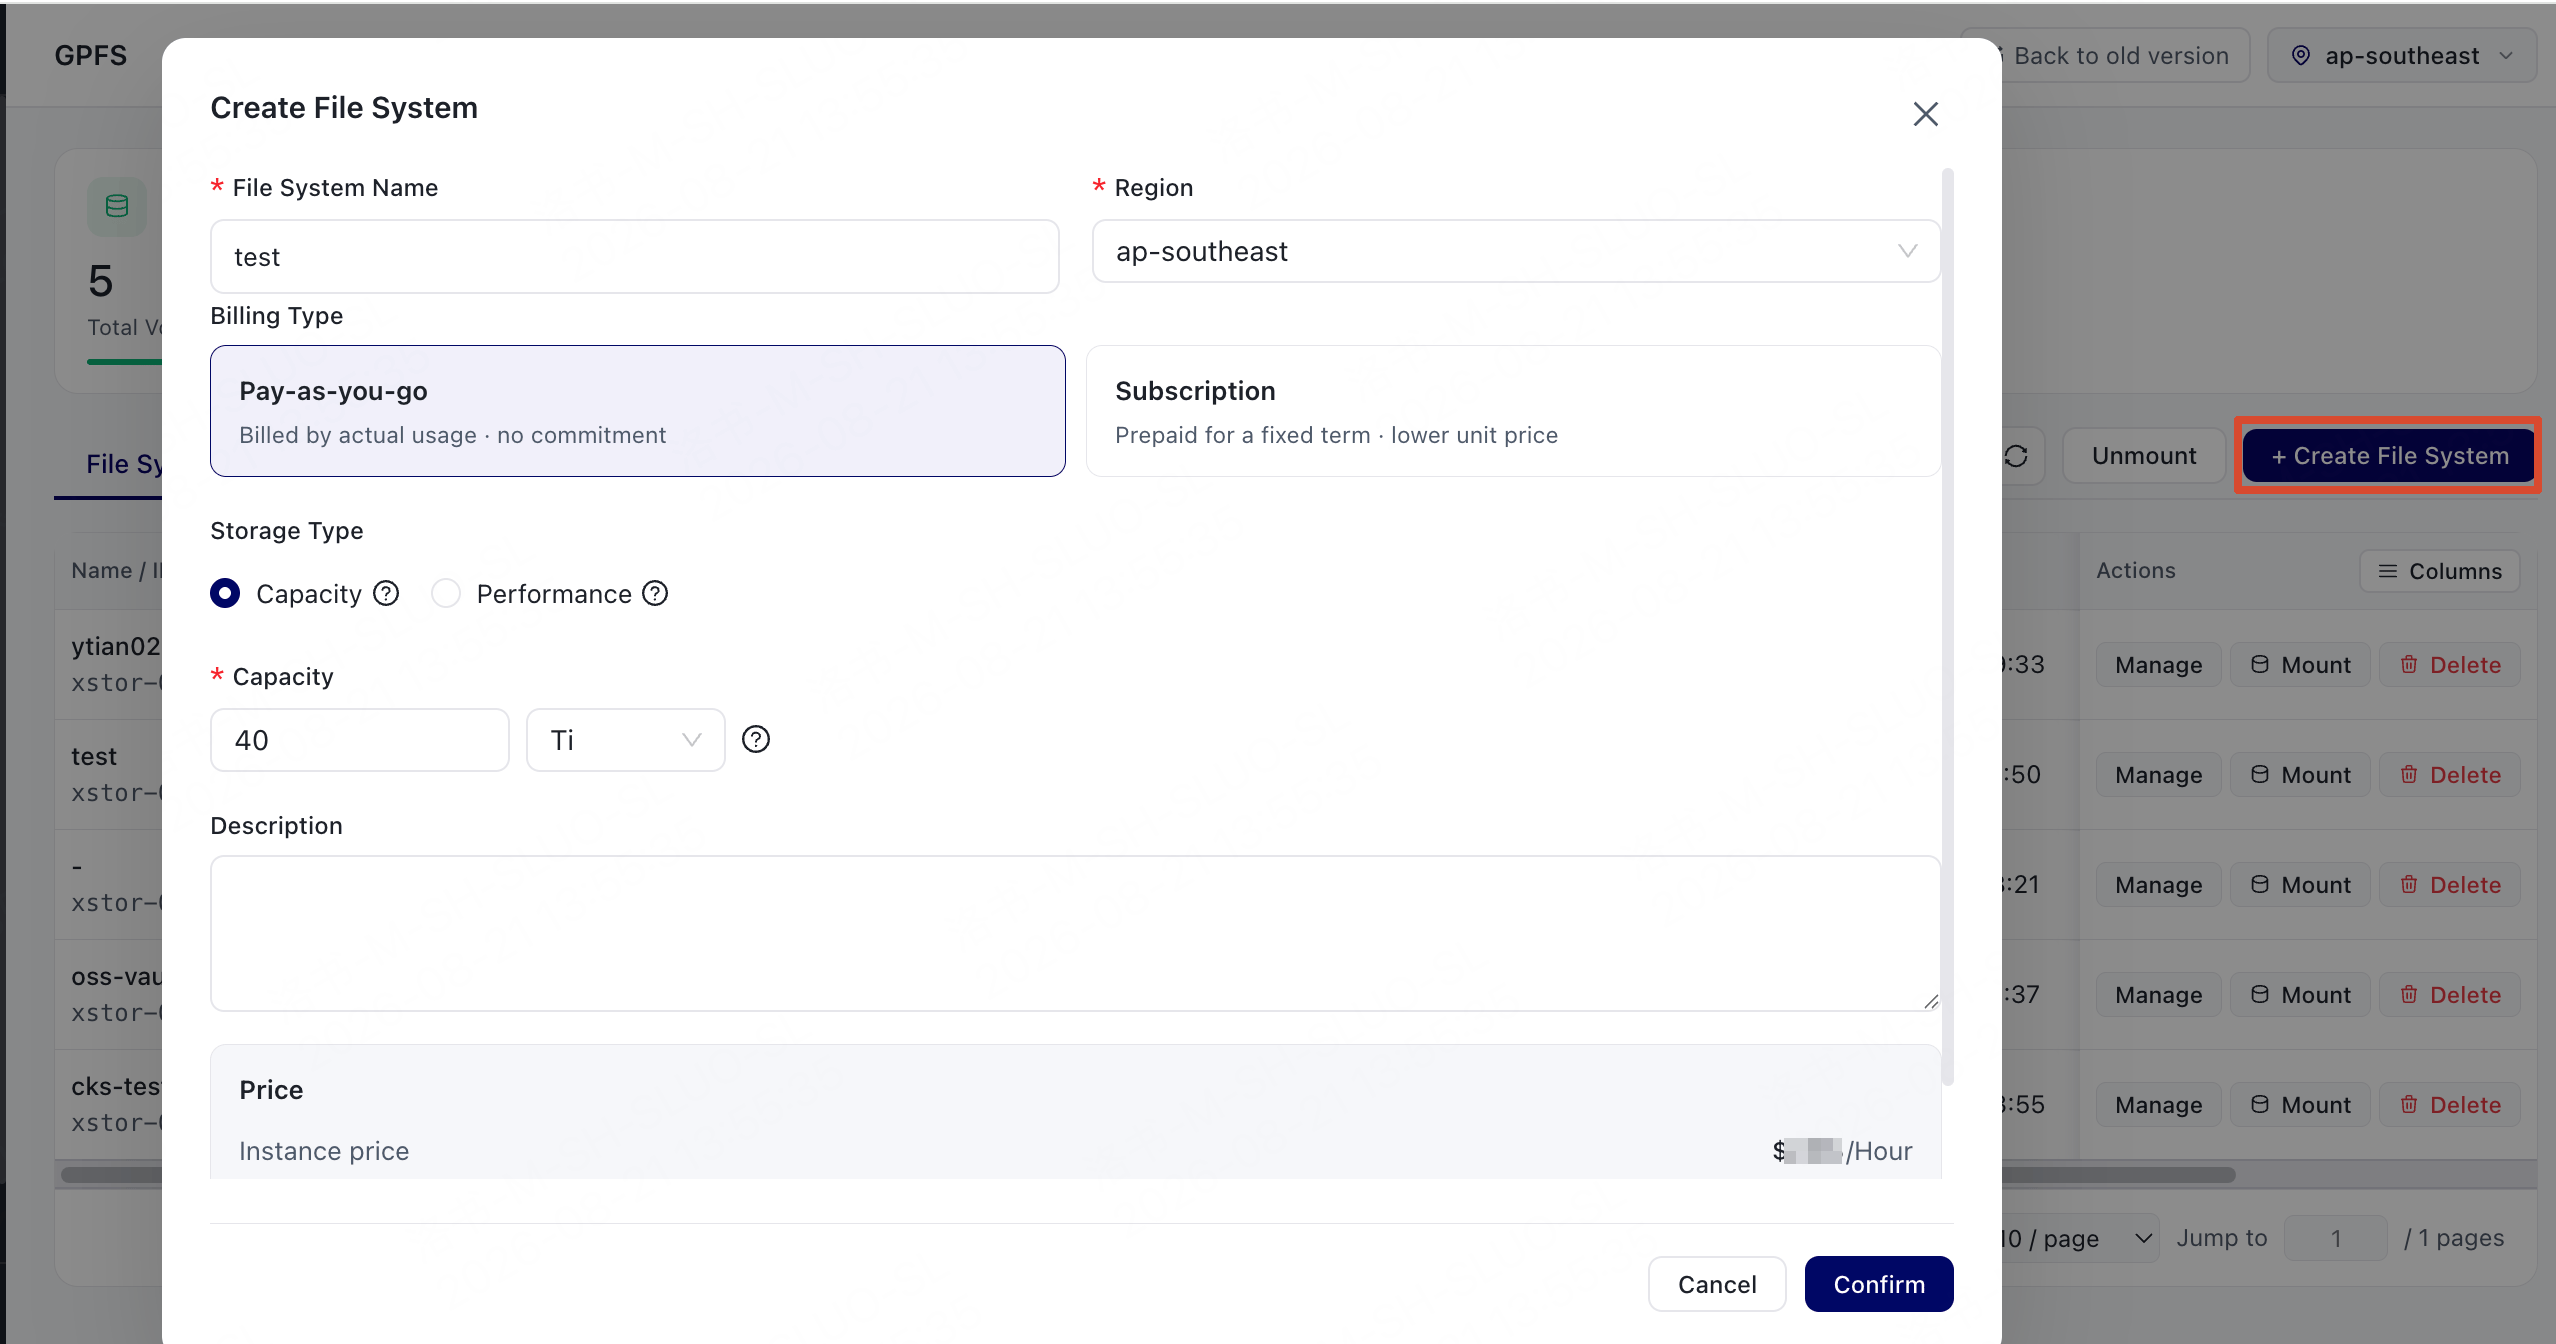Delete the file system in row ending :21

[x=2450, y=885]
